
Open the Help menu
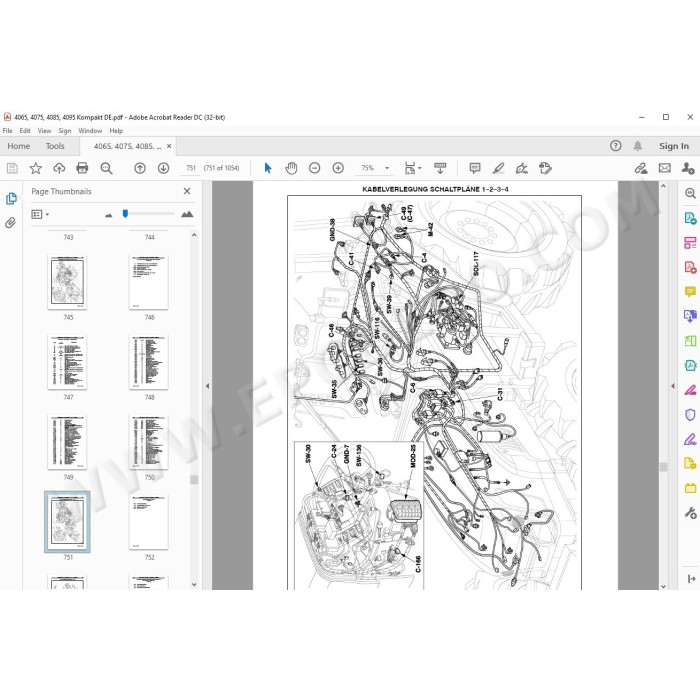click(116, 131)
